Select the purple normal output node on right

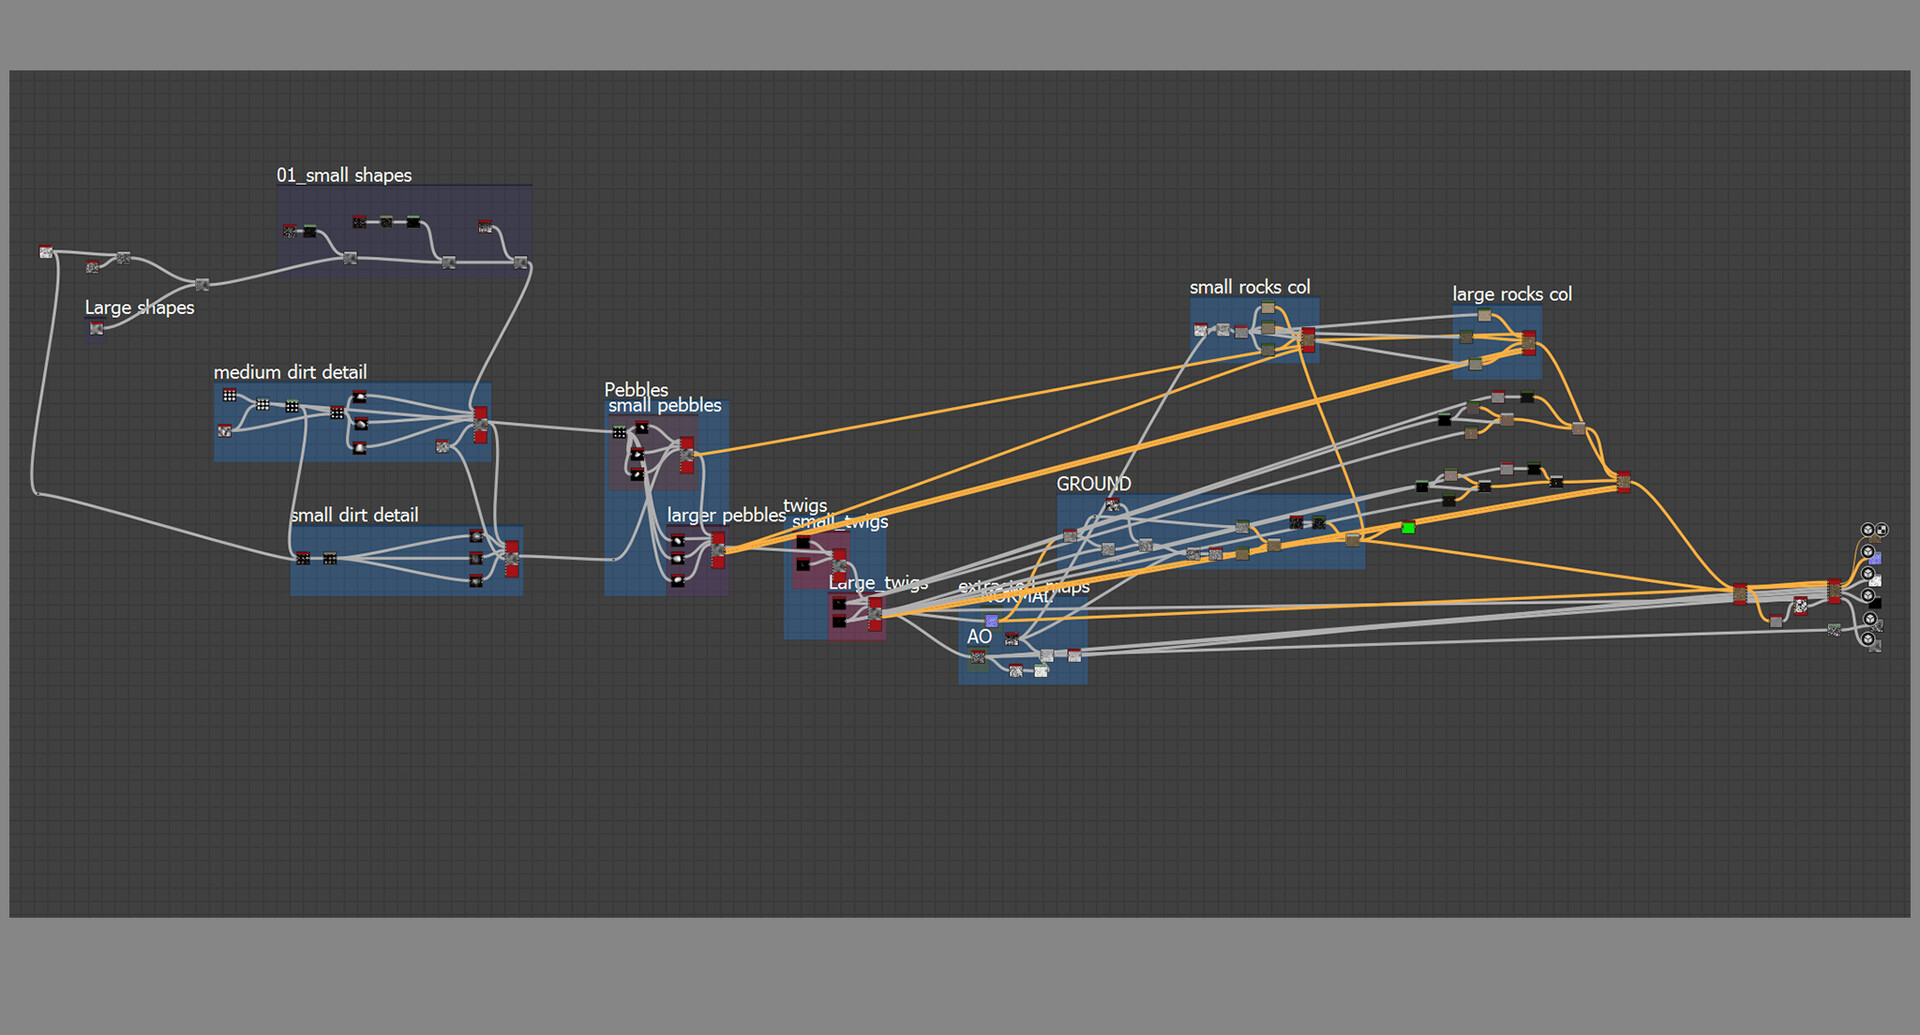(x=1876, y=559)
